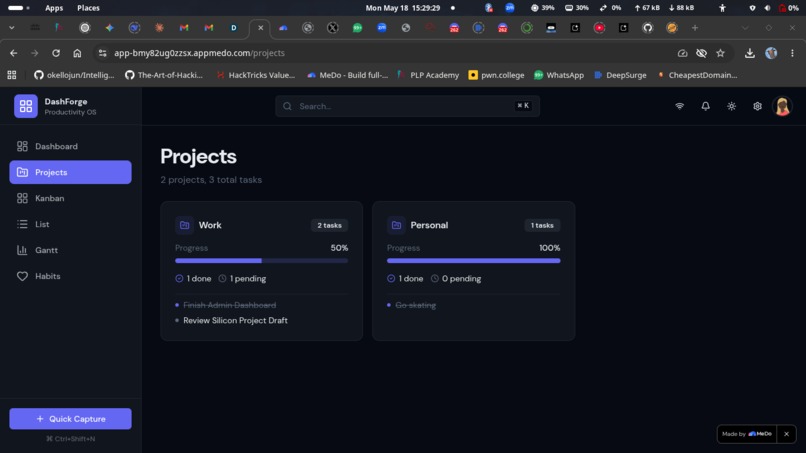Click the address bar URL
The image size is (806, 453).
pos(199,53)
